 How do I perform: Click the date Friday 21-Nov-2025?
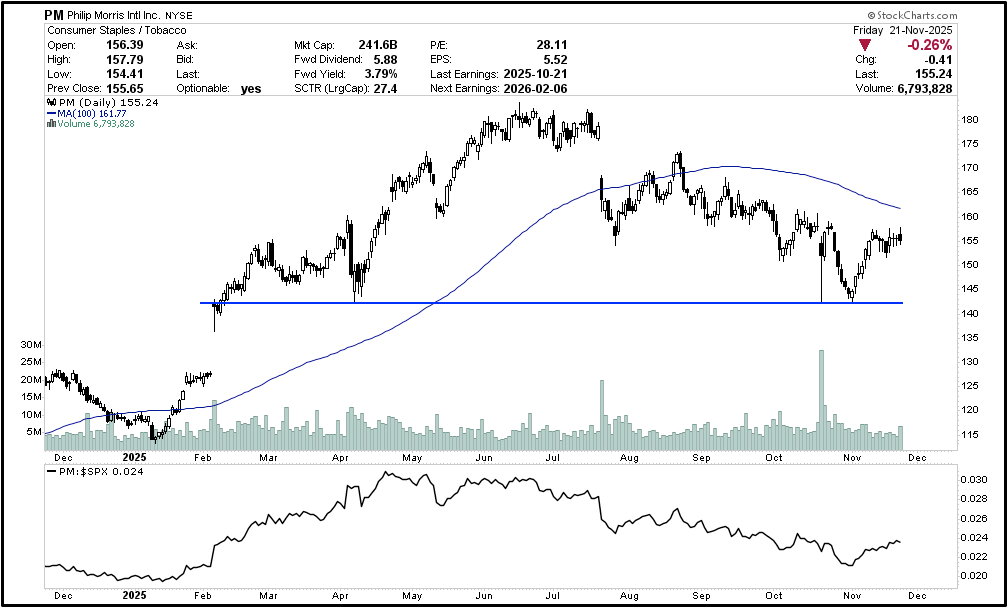coord(903,30)
